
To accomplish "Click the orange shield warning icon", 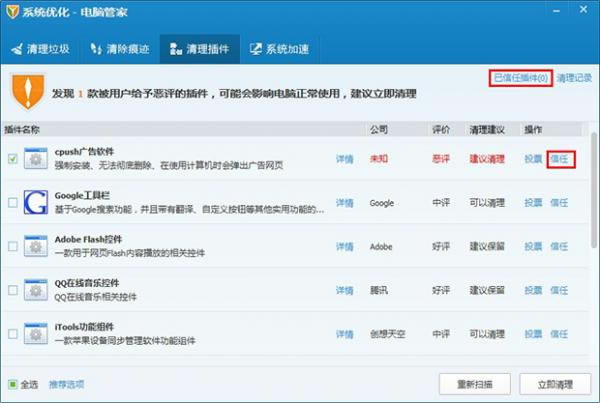I will pyautogui.click(x=28, y=89).
